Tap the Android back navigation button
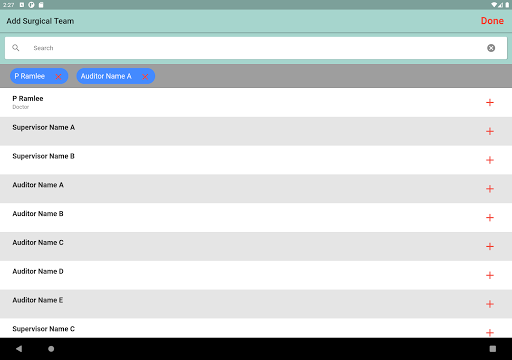 click(19, 349)
